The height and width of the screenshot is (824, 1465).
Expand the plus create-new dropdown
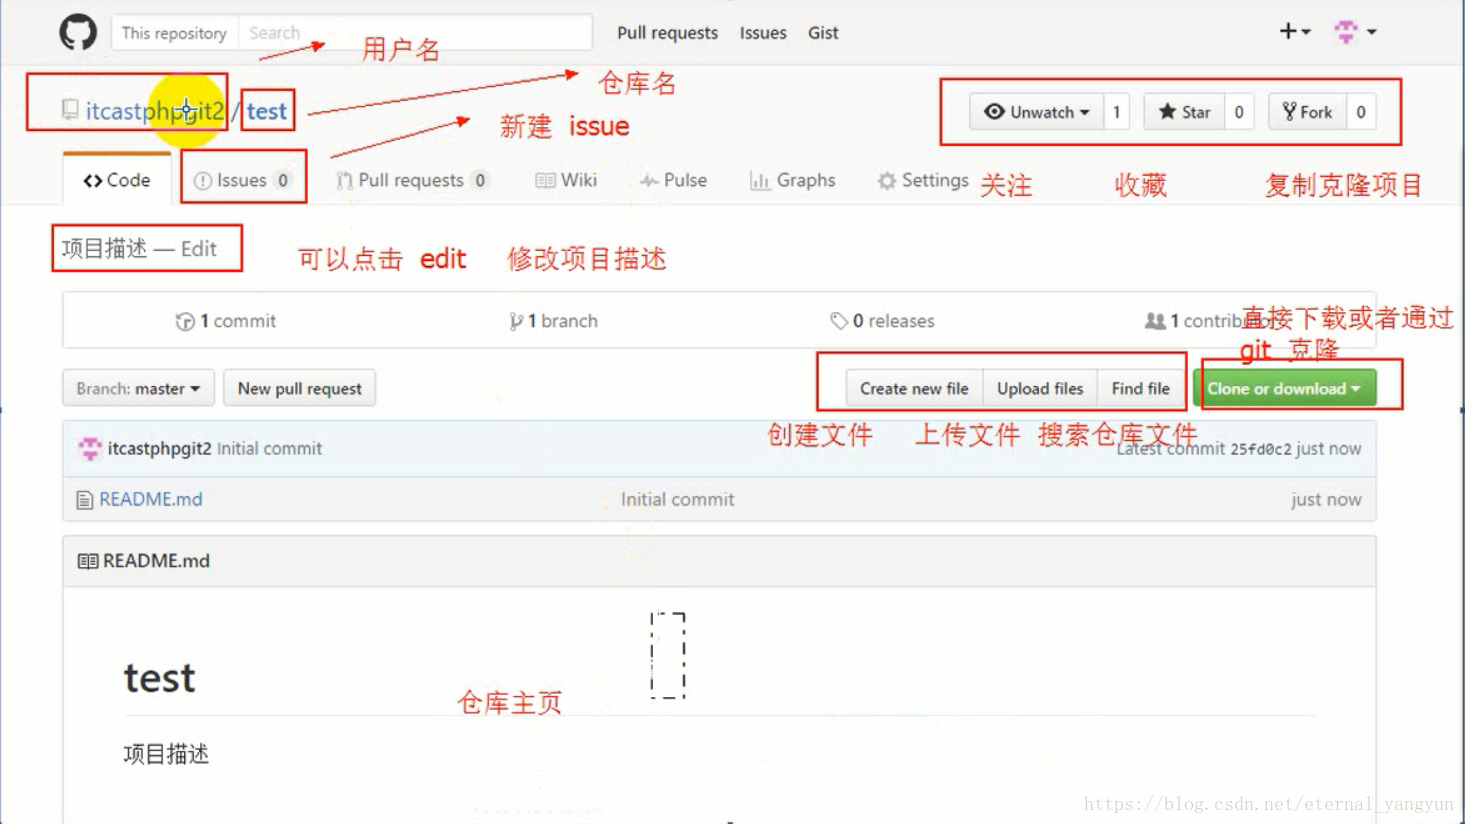pos(1295,31)
